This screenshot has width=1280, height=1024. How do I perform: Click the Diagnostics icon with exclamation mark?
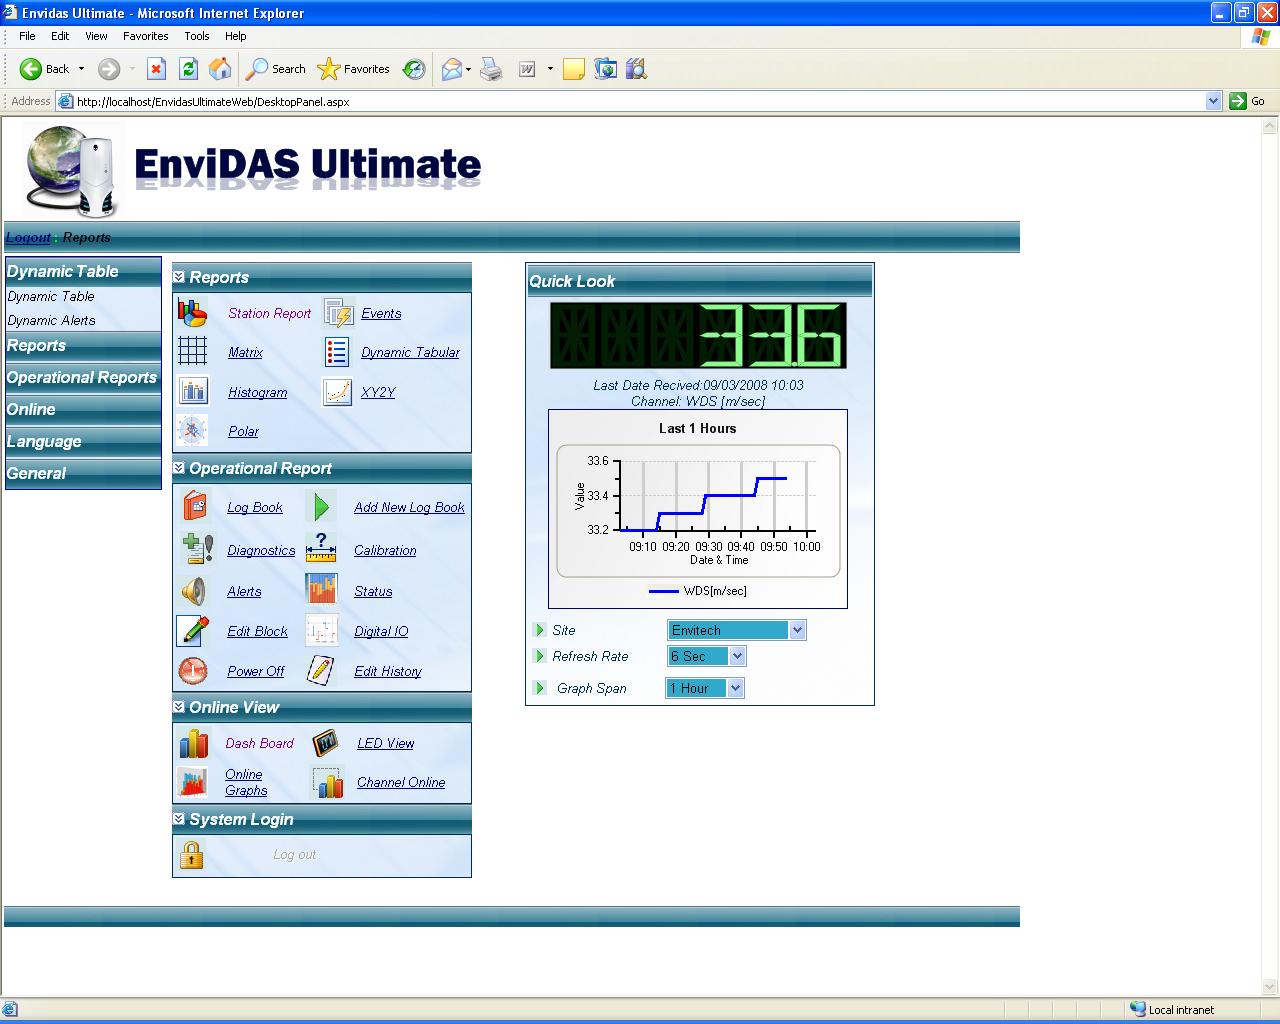pyautogui.click(x=197, y=548)
